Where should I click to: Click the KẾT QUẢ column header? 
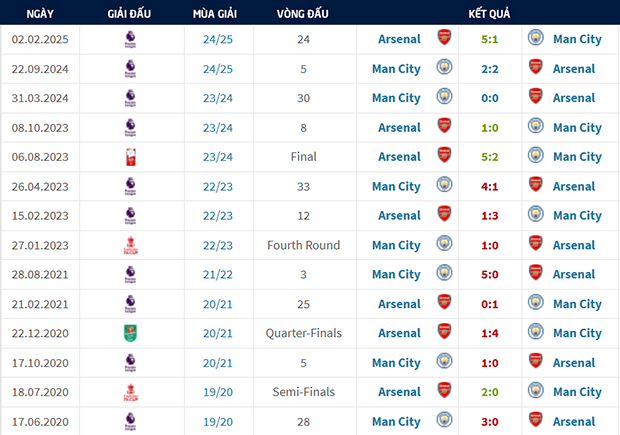pyautogui.click(x=489, y=14)
